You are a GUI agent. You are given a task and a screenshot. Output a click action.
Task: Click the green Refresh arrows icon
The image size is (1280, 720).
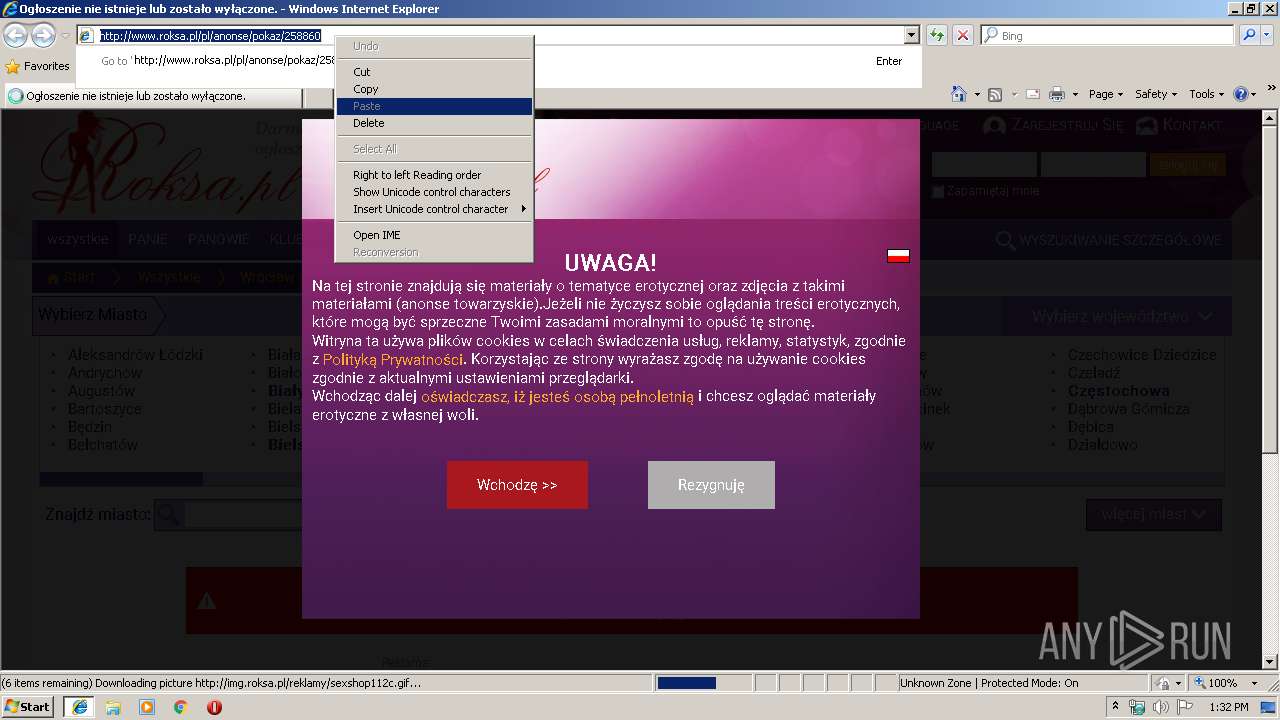tap(937, 35)
